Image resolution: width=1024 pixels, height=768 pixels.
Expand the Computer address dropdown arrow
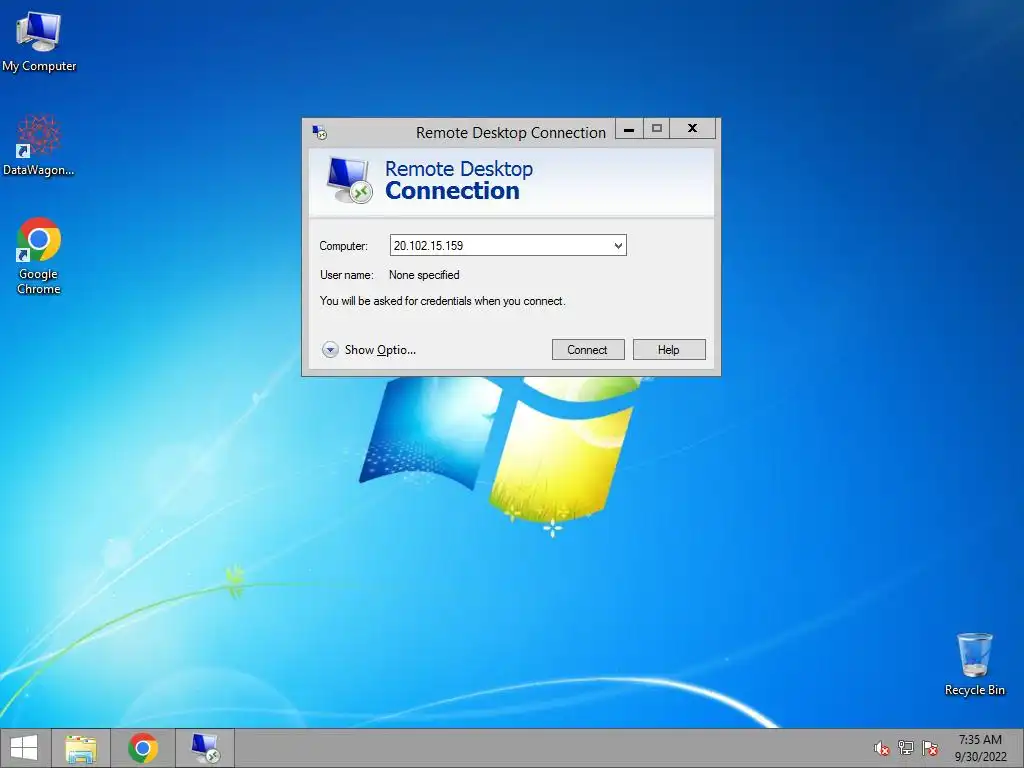click(618, 246)
